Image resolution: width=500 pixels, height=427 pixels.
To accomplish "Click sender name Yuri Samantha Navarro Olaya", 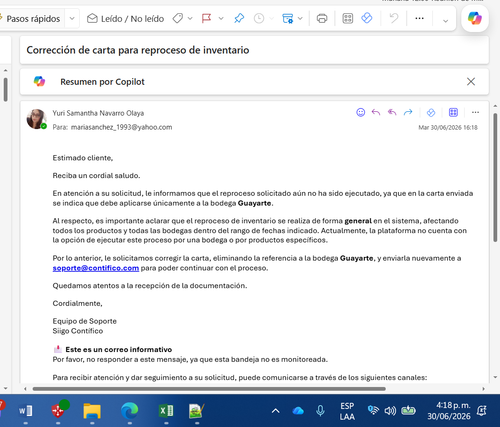I will tap(98, 113).
